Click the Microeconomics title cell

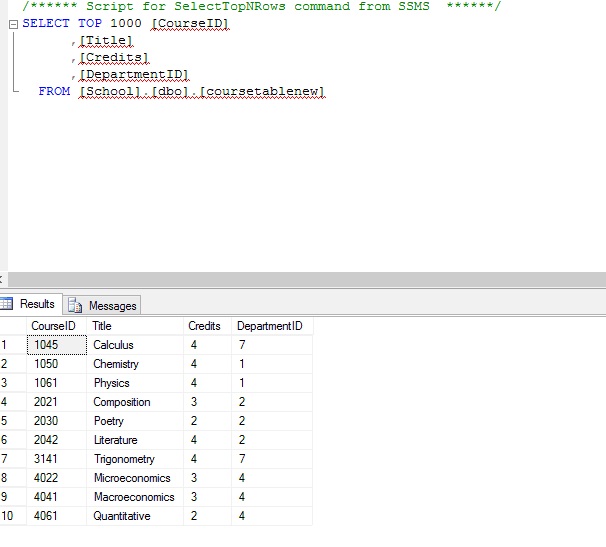135,477
